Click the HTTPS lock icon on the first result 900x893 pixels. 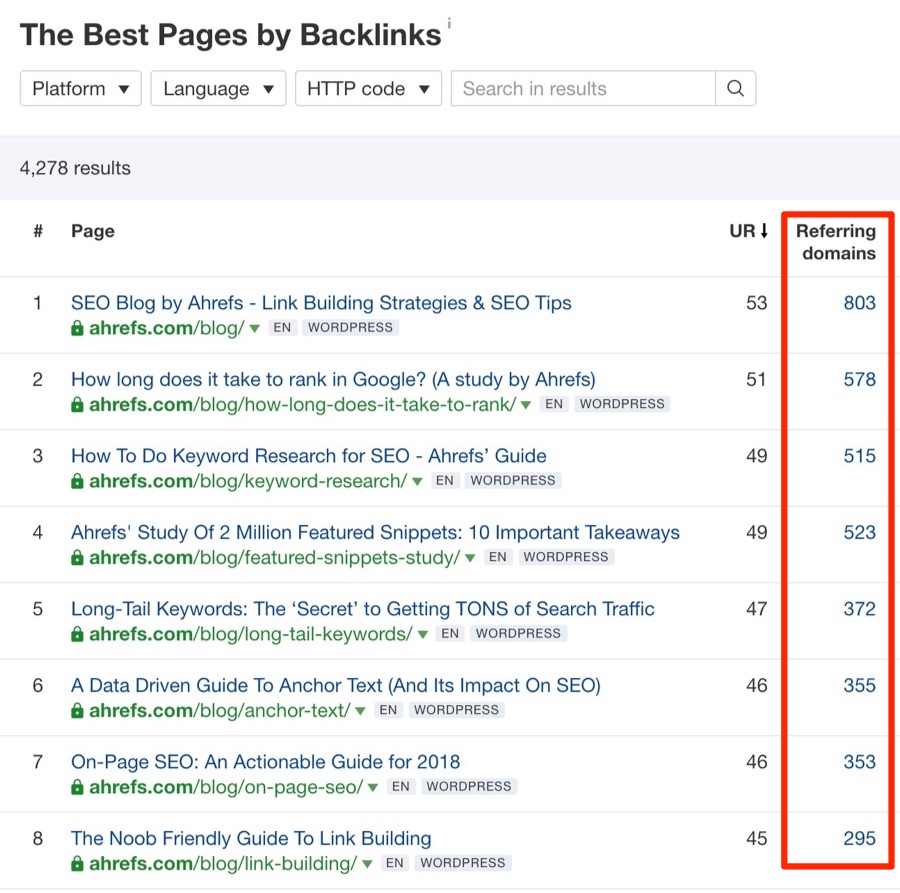click(x=77, y=328)
